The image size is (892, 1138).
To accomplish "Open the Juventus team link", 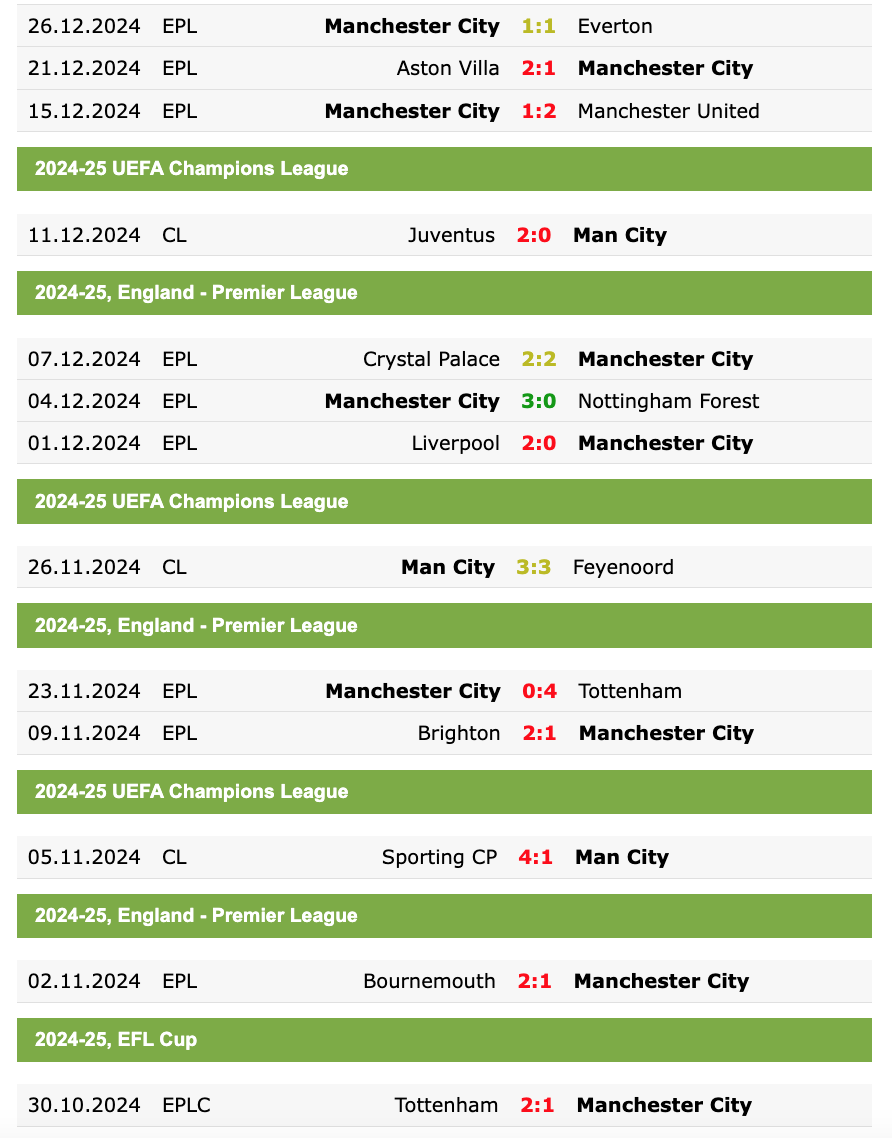I will (451, 235).
